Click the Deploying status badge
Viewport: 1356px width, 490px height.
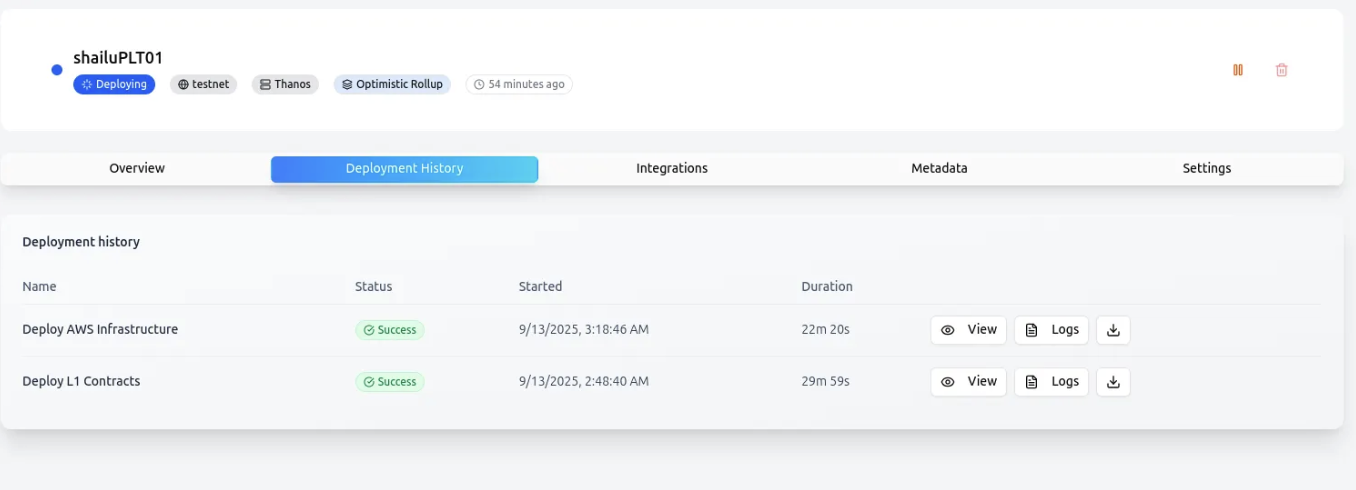point(114,85)
